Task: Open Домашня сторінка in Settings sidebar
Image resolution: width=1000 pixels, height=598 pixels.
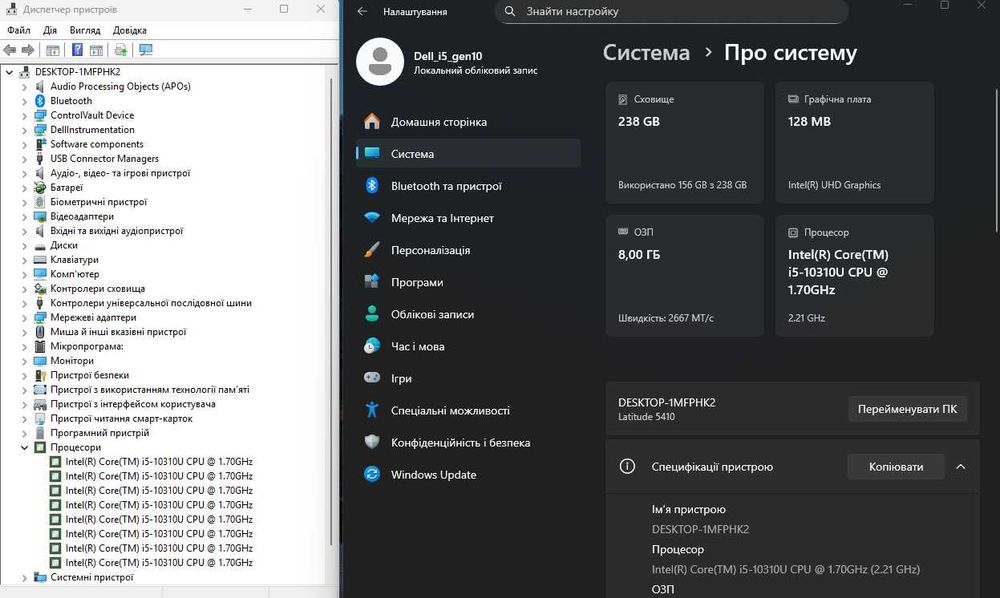Action: tap(468, 122)
